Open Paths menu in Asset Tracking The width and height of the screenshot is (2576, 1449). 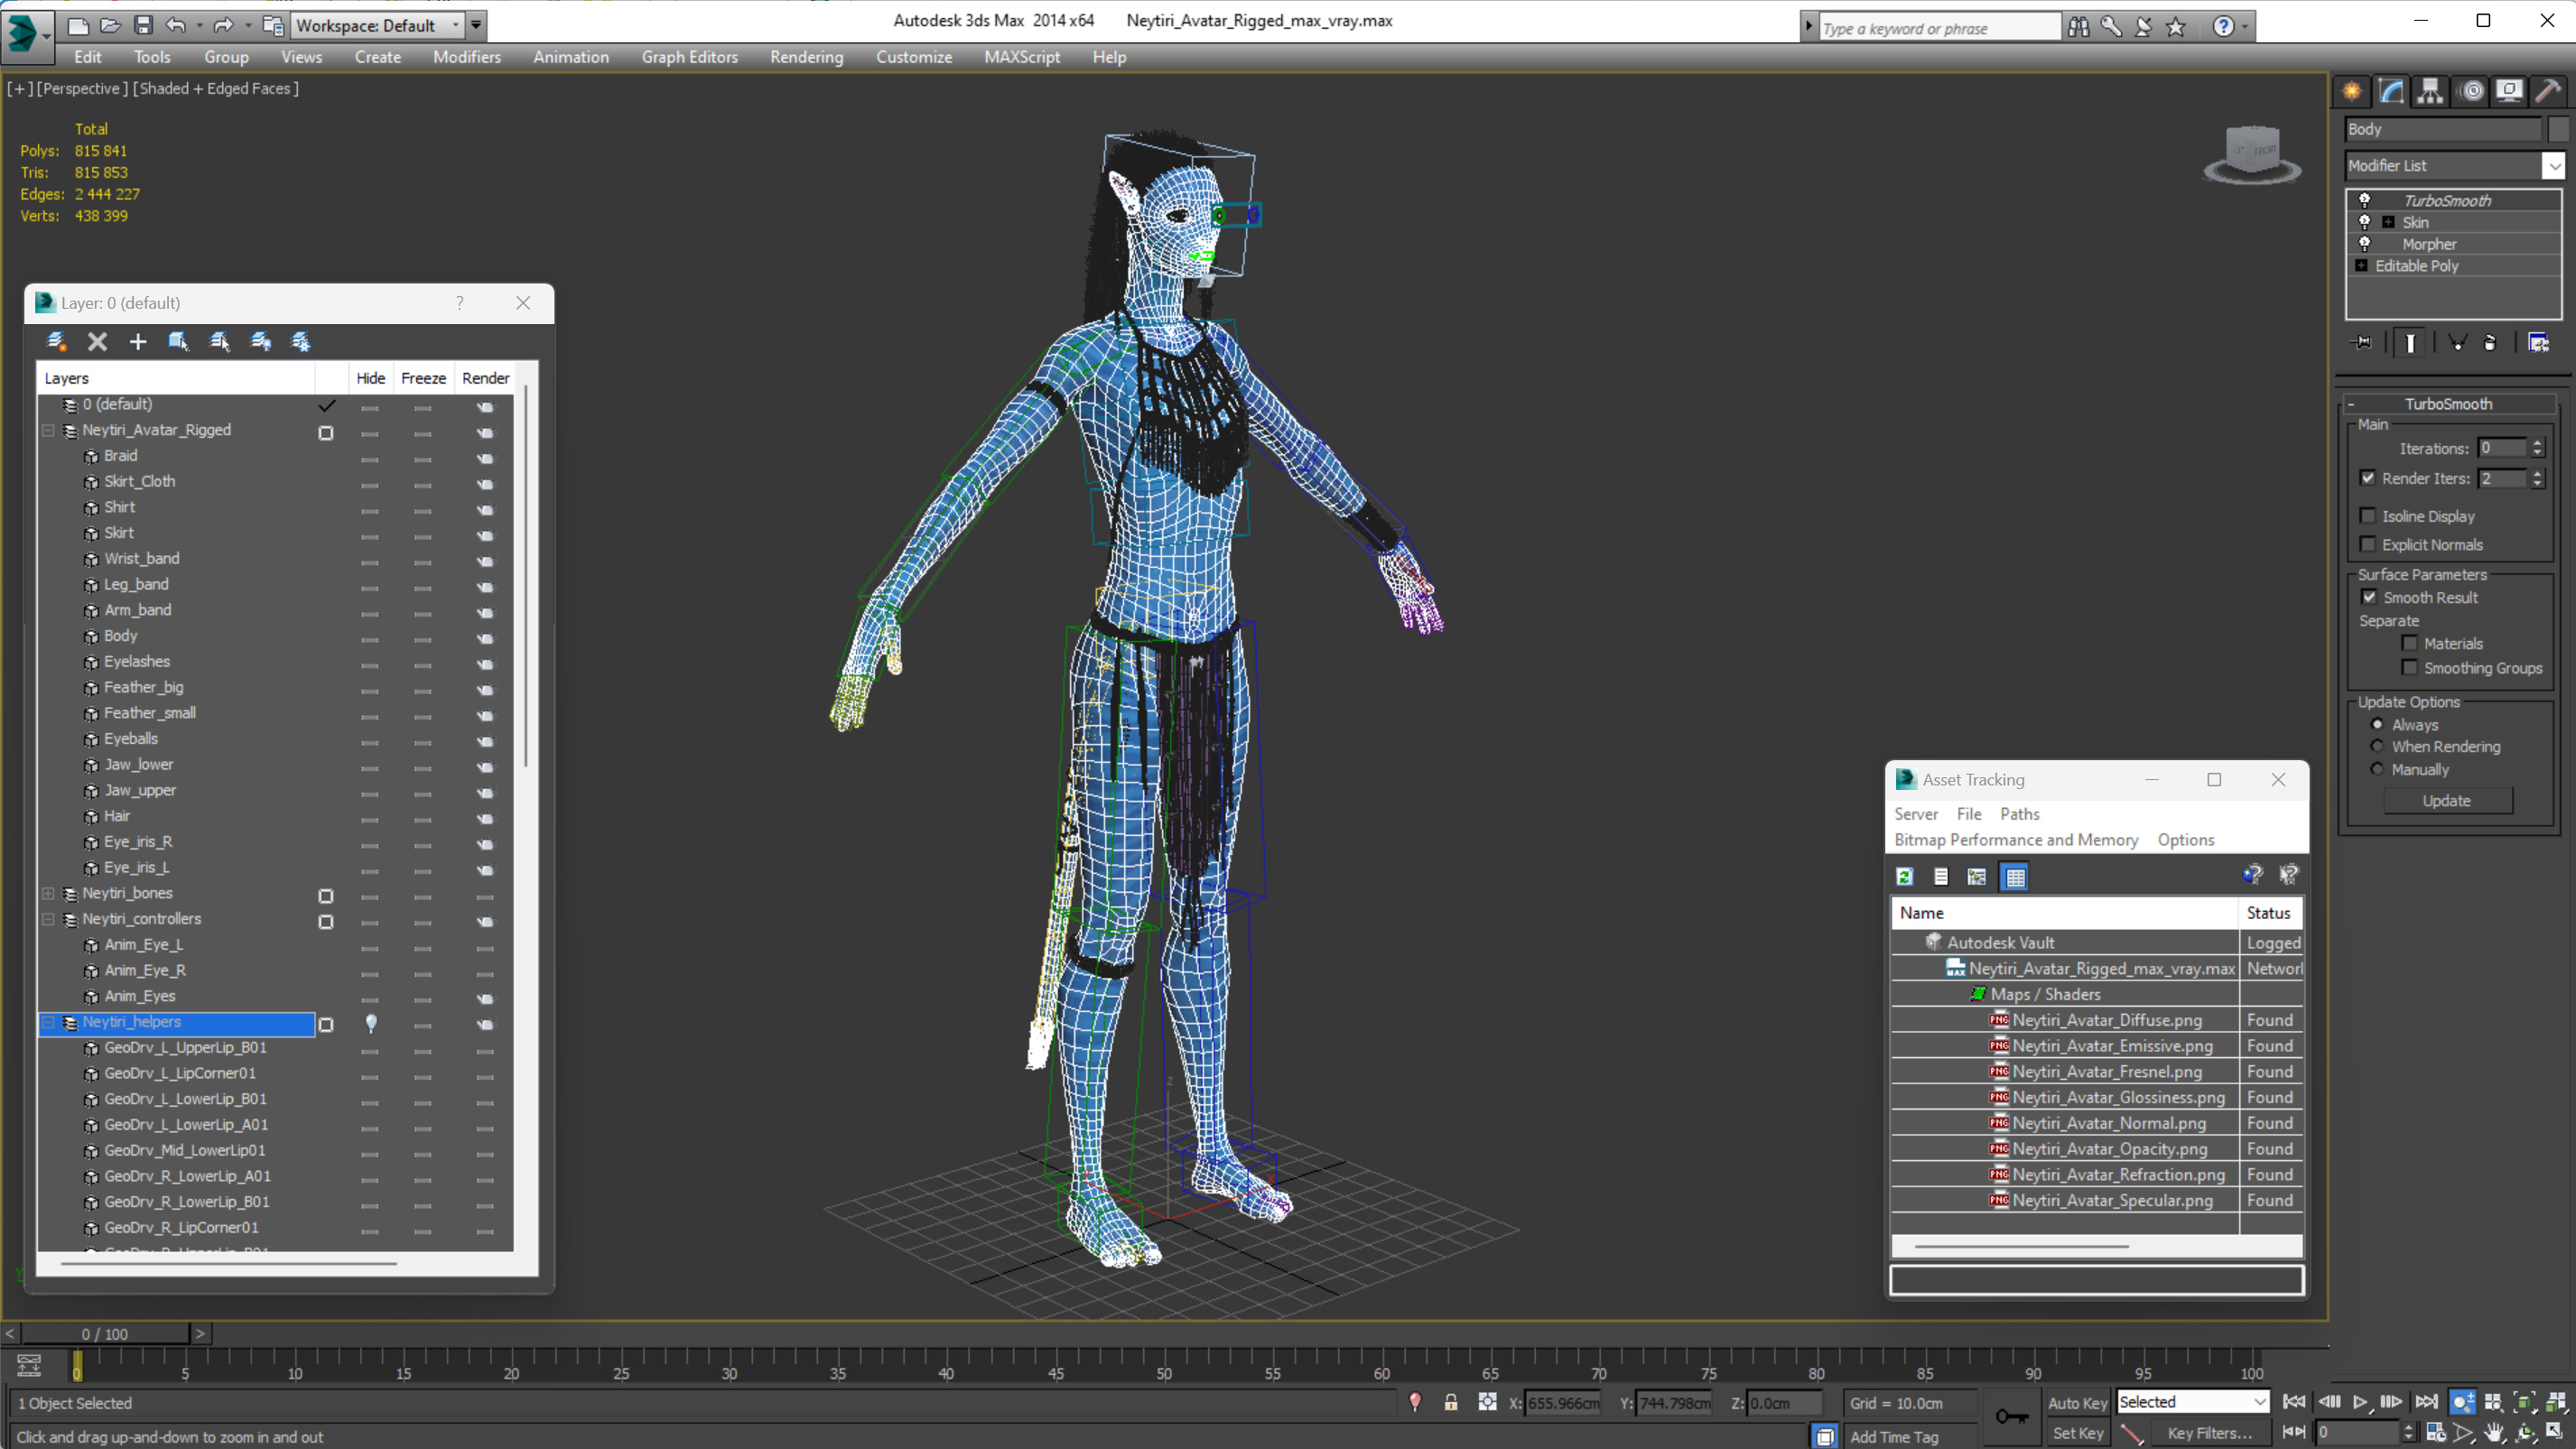point(2019,814)
